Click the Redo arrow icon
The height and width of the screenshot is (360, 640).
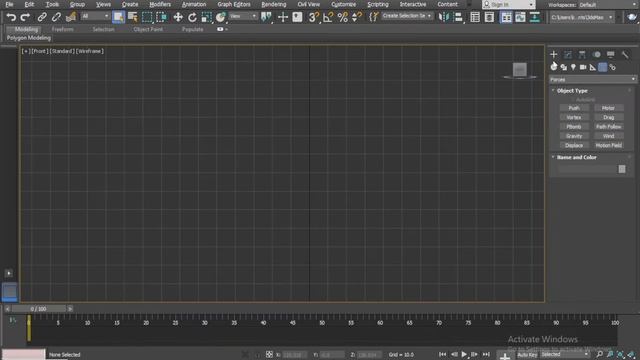(x=25, y=17)
